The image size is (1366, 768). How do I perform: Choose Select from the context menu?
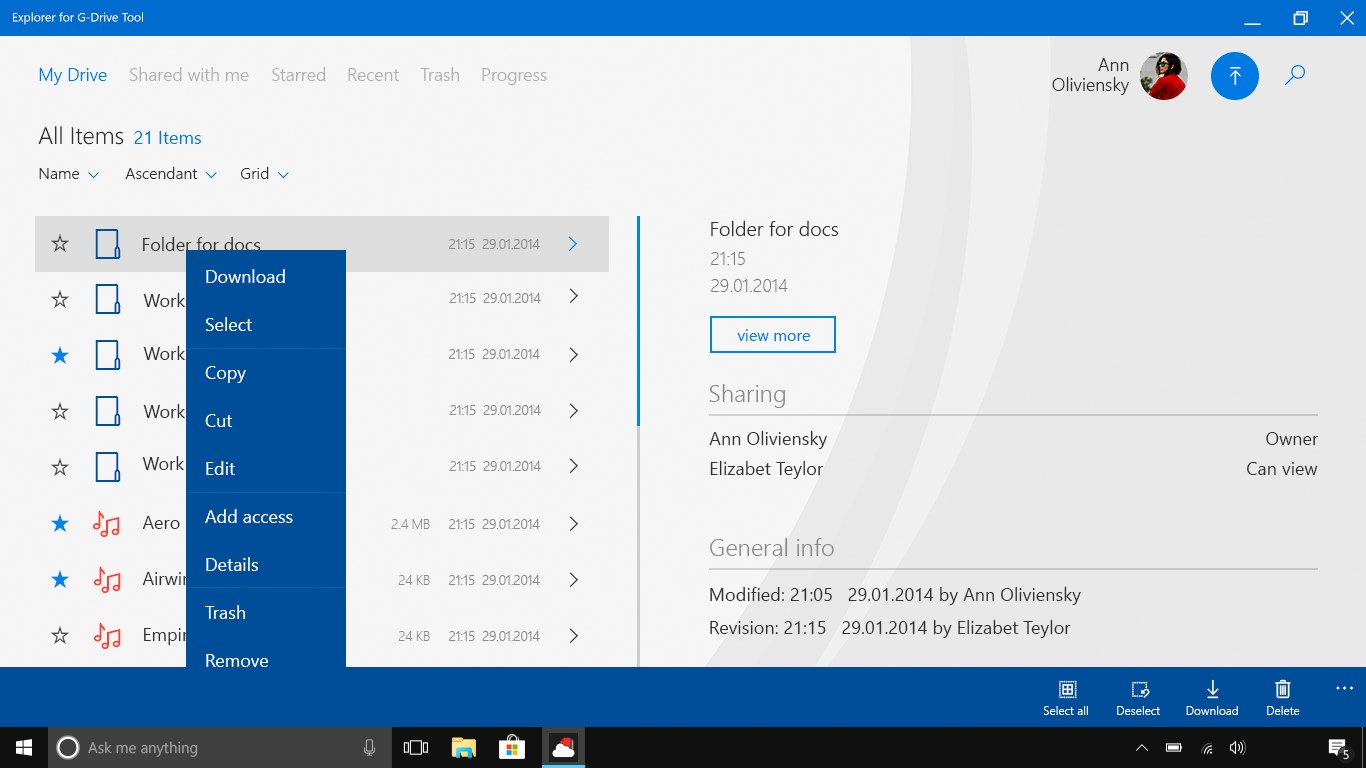tap(266, 325)
